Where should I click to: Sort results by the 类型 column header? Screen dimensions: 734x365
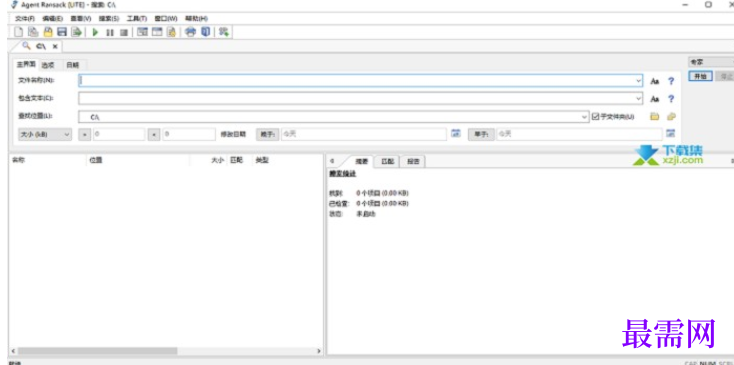click(x=262, y=160)
